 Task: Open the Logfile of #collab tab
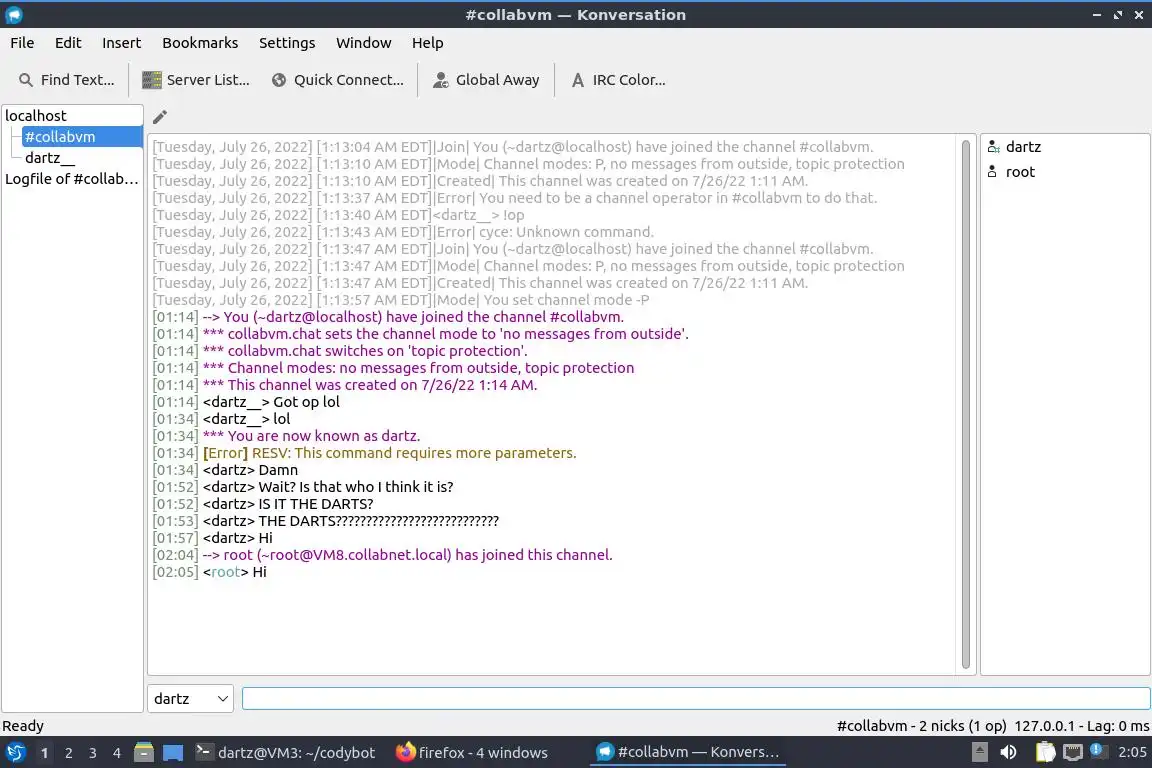(72, 179)
